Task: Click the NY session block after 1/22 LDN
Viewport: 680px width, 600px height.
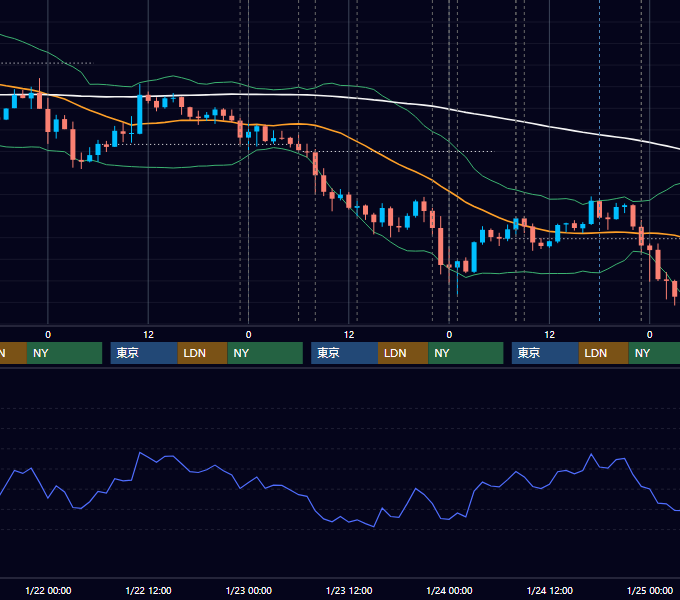Action: [265, 353]
